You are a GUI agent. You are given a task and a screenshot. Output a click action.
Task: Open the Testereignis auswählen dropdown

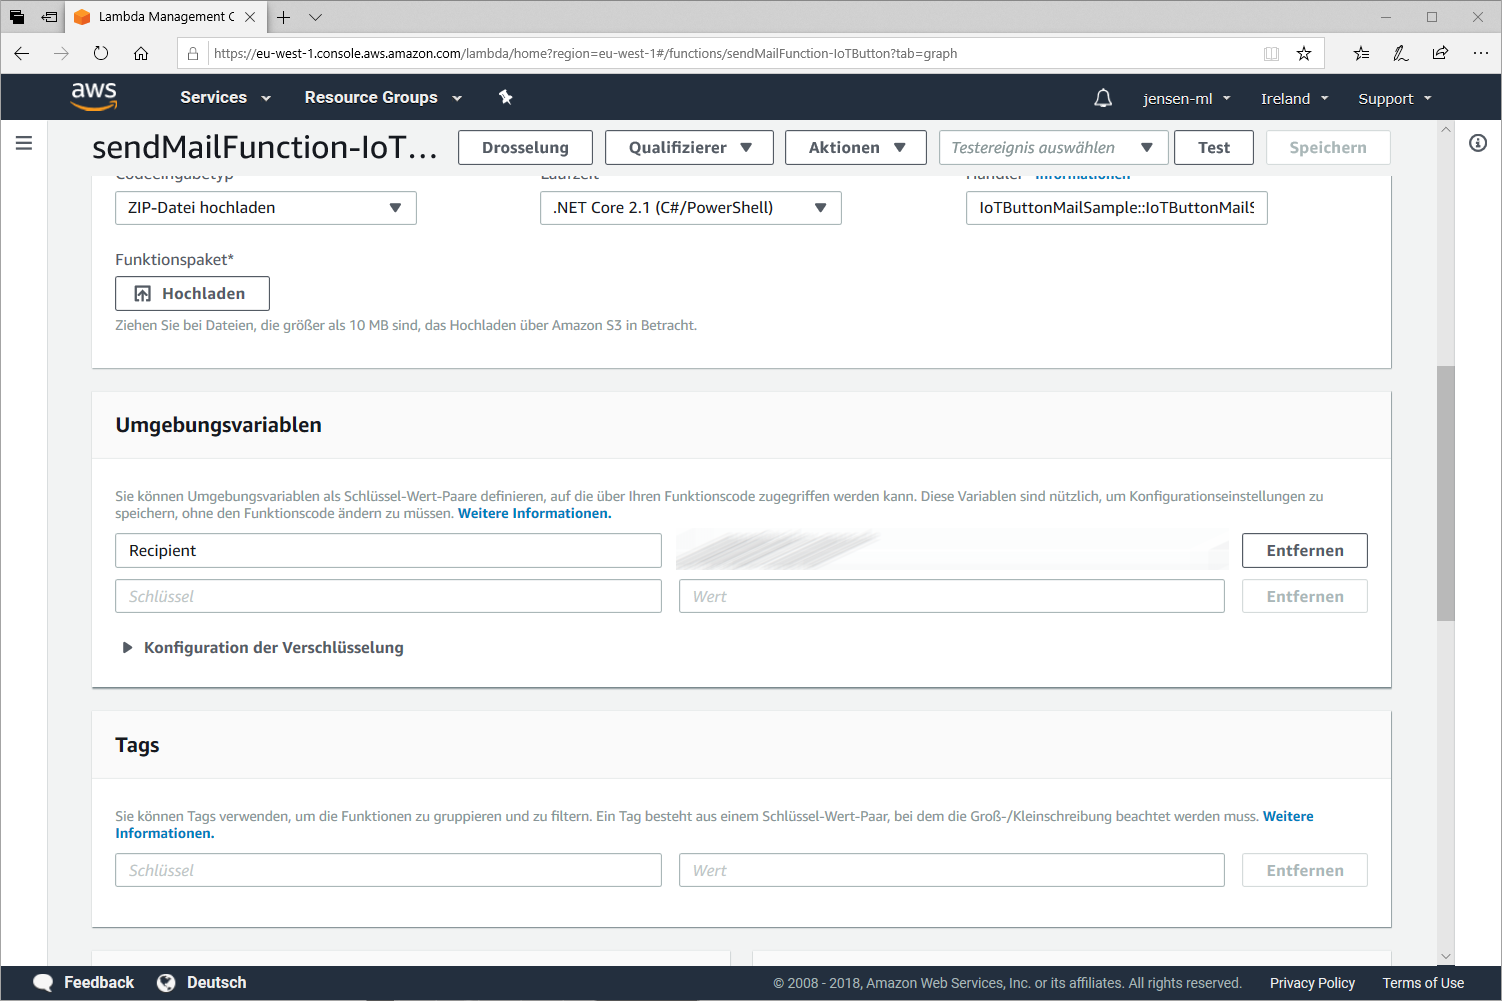click(1052, 148)
